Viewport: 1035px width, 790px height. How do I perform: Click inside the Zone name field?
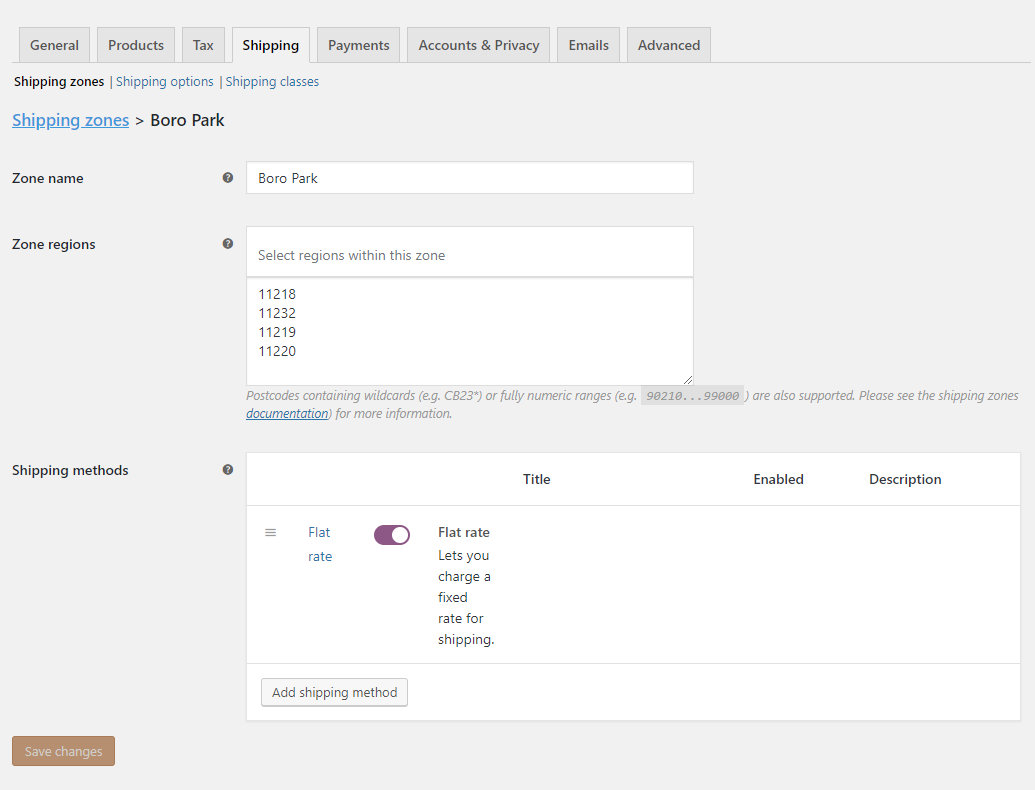coord(469,177)
